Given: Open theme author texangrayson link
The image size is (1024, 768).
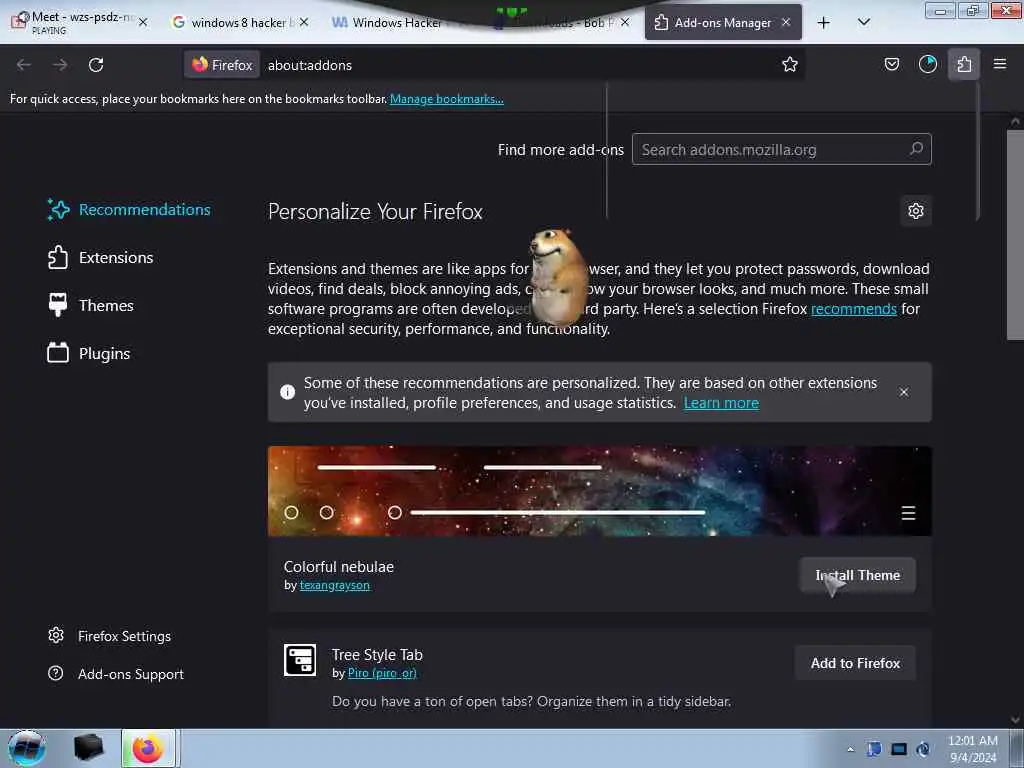Looking at the screenshot, I should point(334,585).
